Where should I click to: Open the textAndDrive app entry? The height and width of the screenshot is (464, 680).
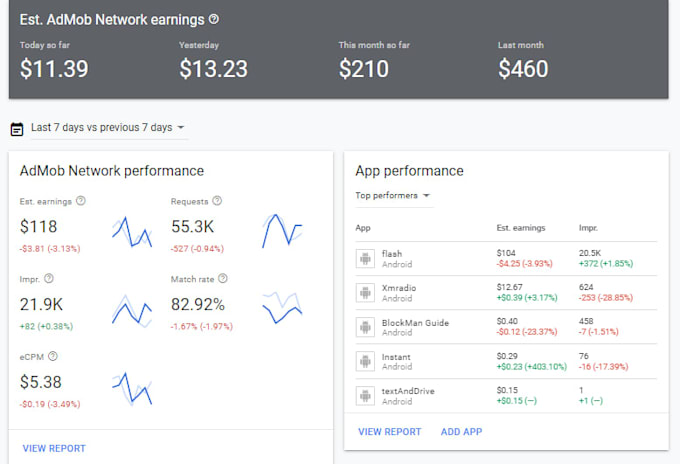tap(506, 395)
